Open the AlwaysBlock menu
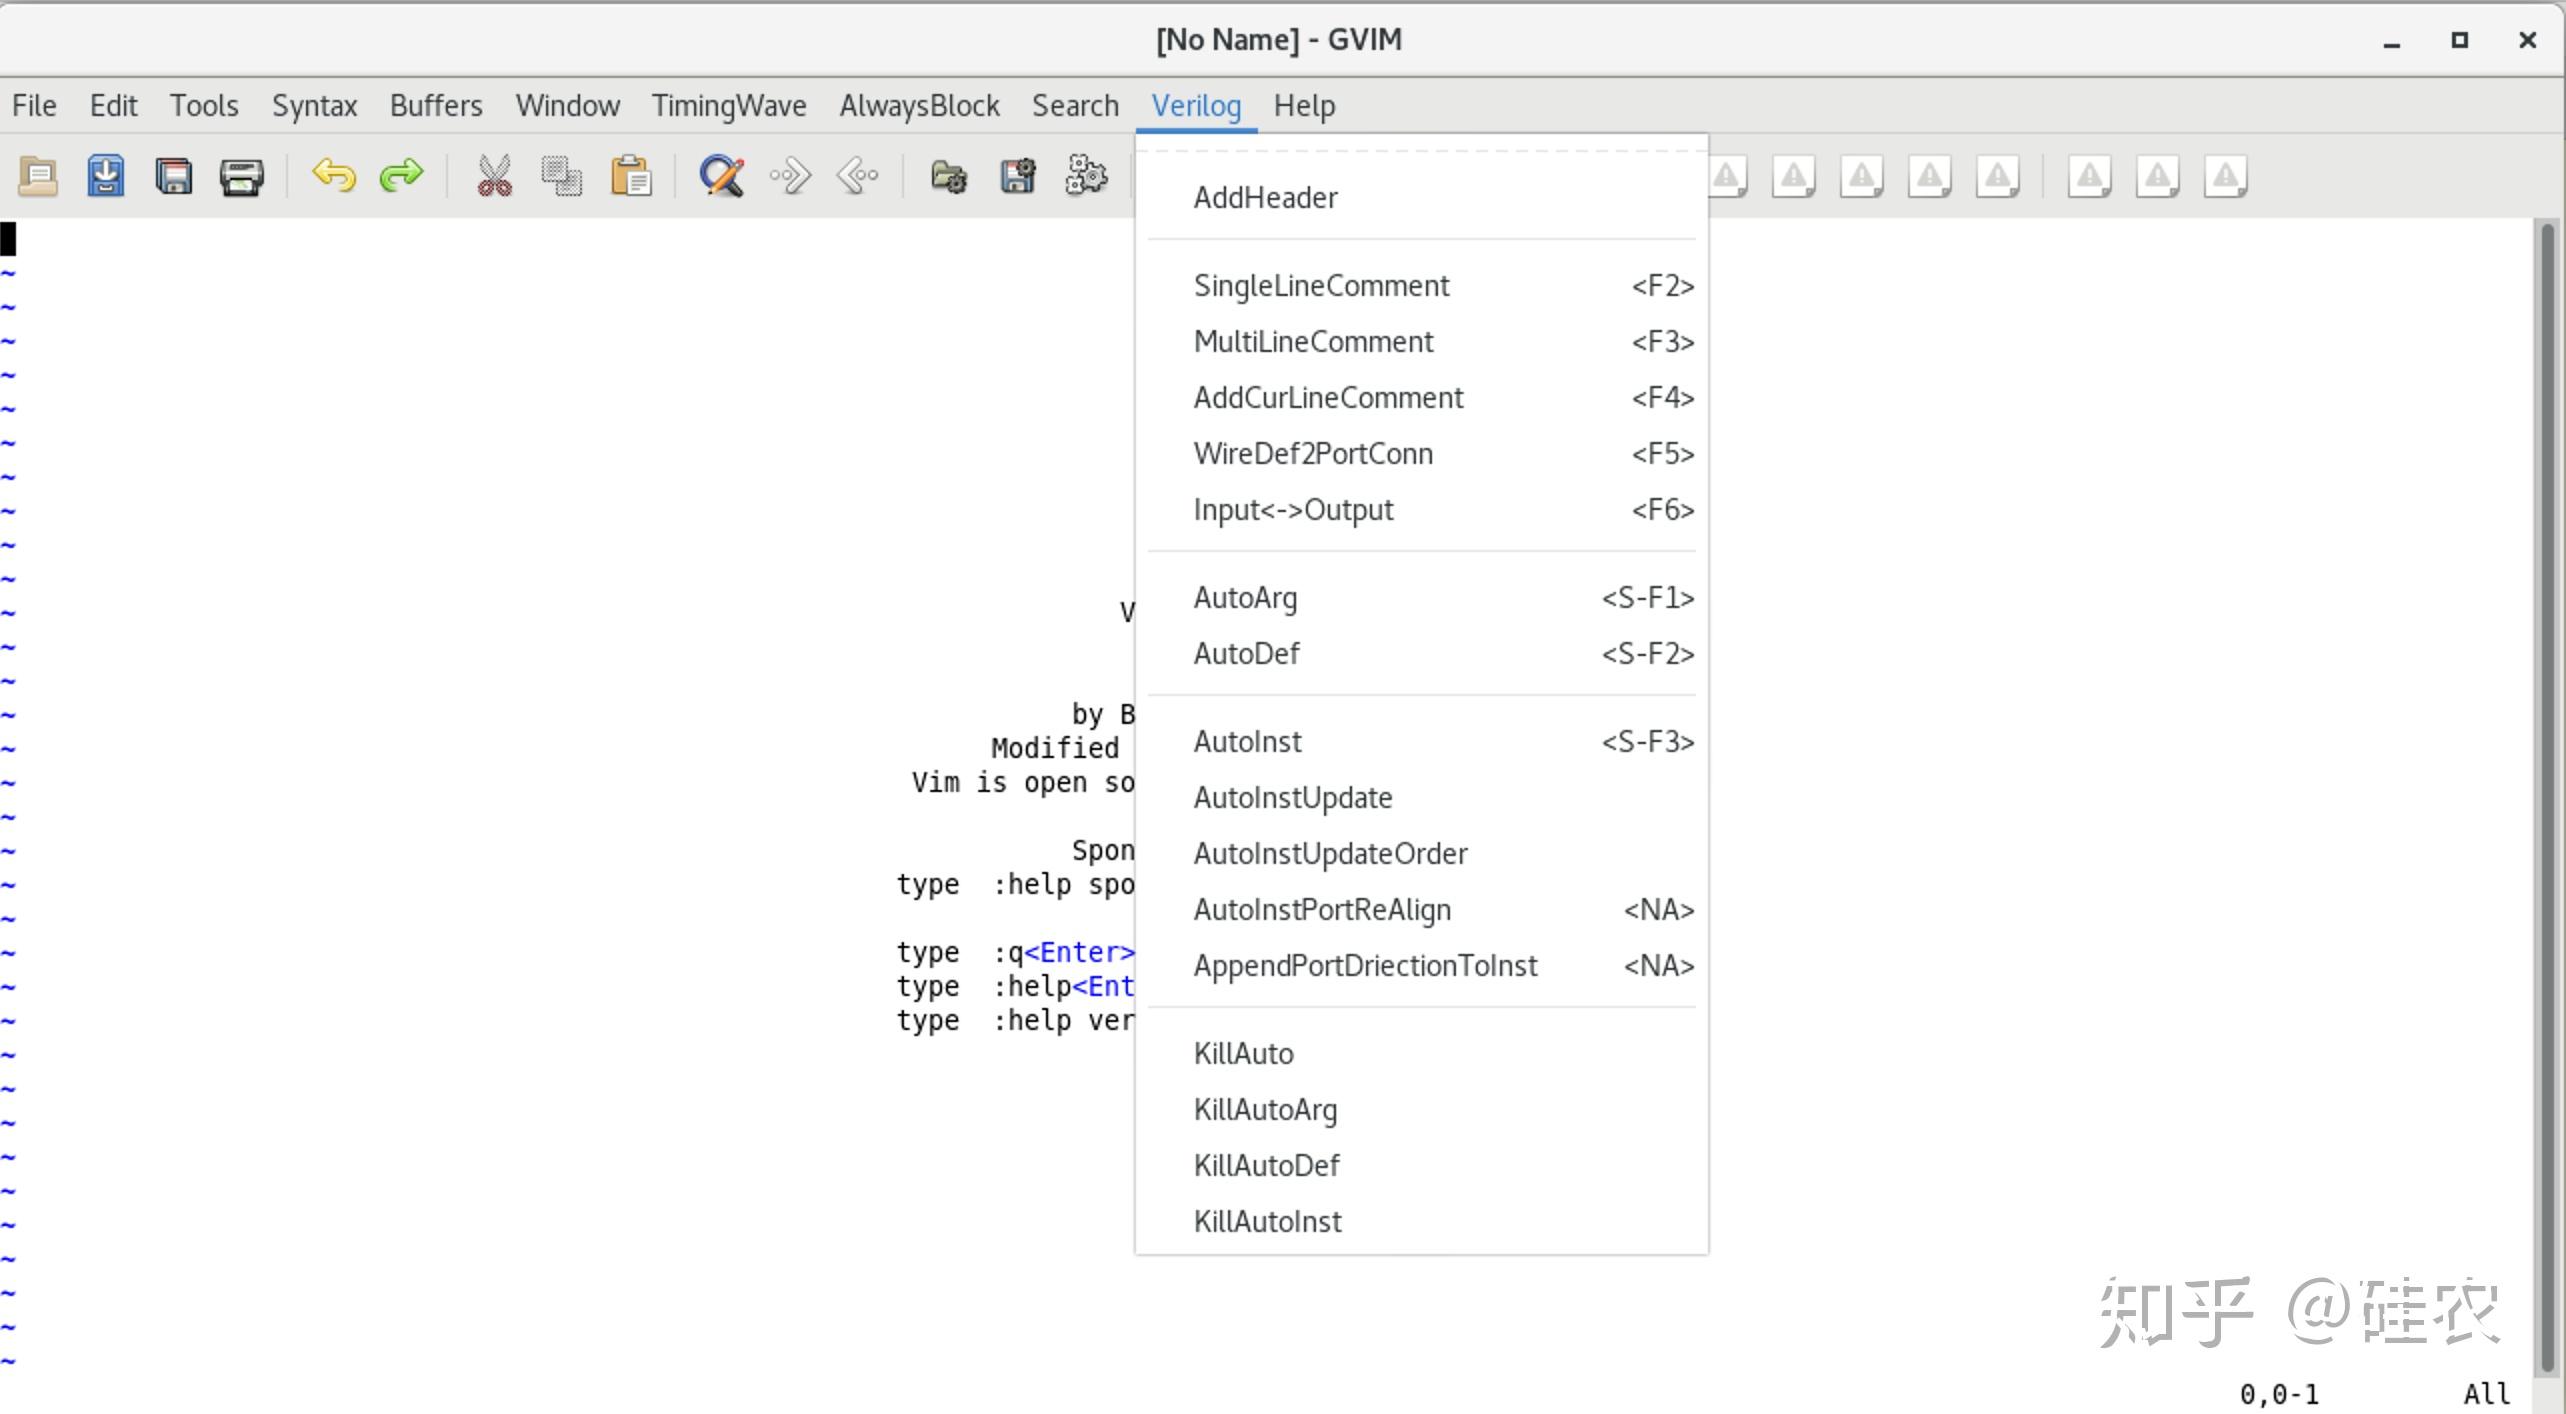Image resolution: width=2566 pixels, height=1414 pixels. (918, 106)
